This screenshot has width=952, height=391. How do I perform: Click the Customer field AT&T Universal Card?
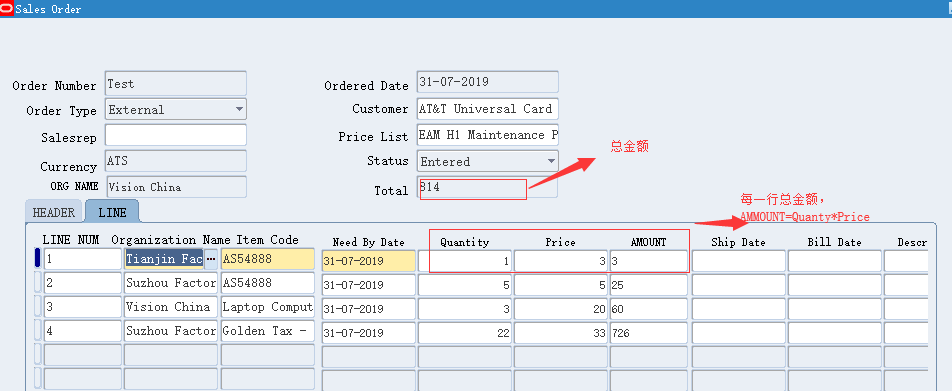click(x=488, y=109)
